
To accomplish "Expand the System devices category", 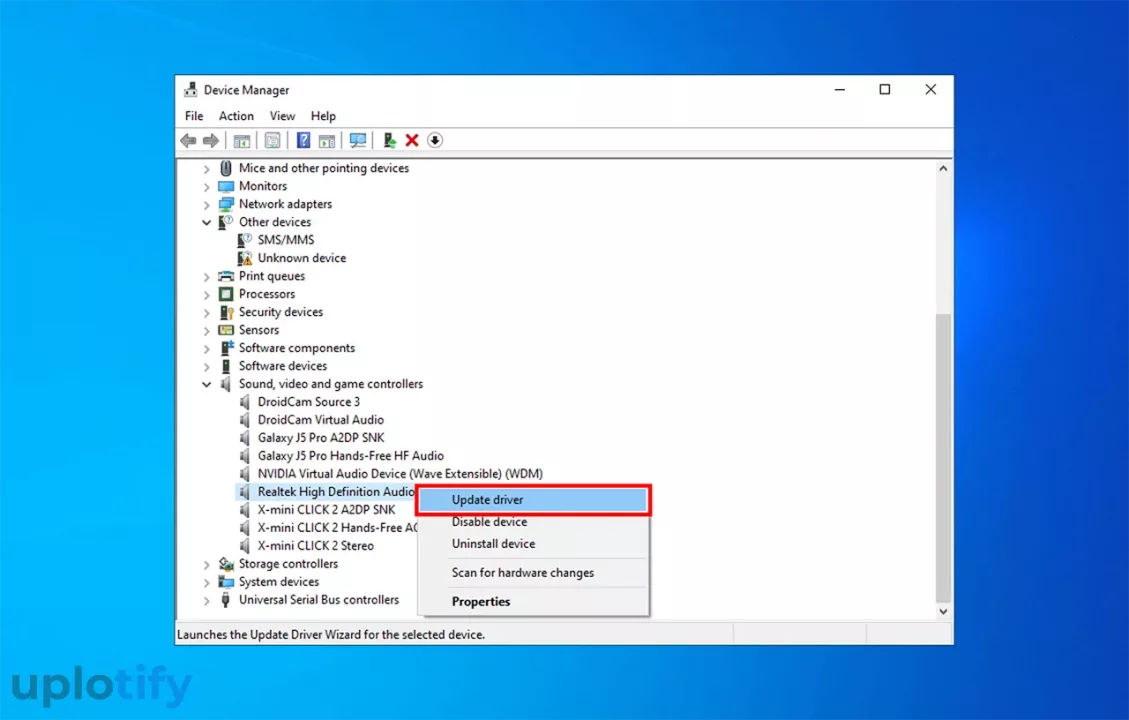I will coord(207,582).
